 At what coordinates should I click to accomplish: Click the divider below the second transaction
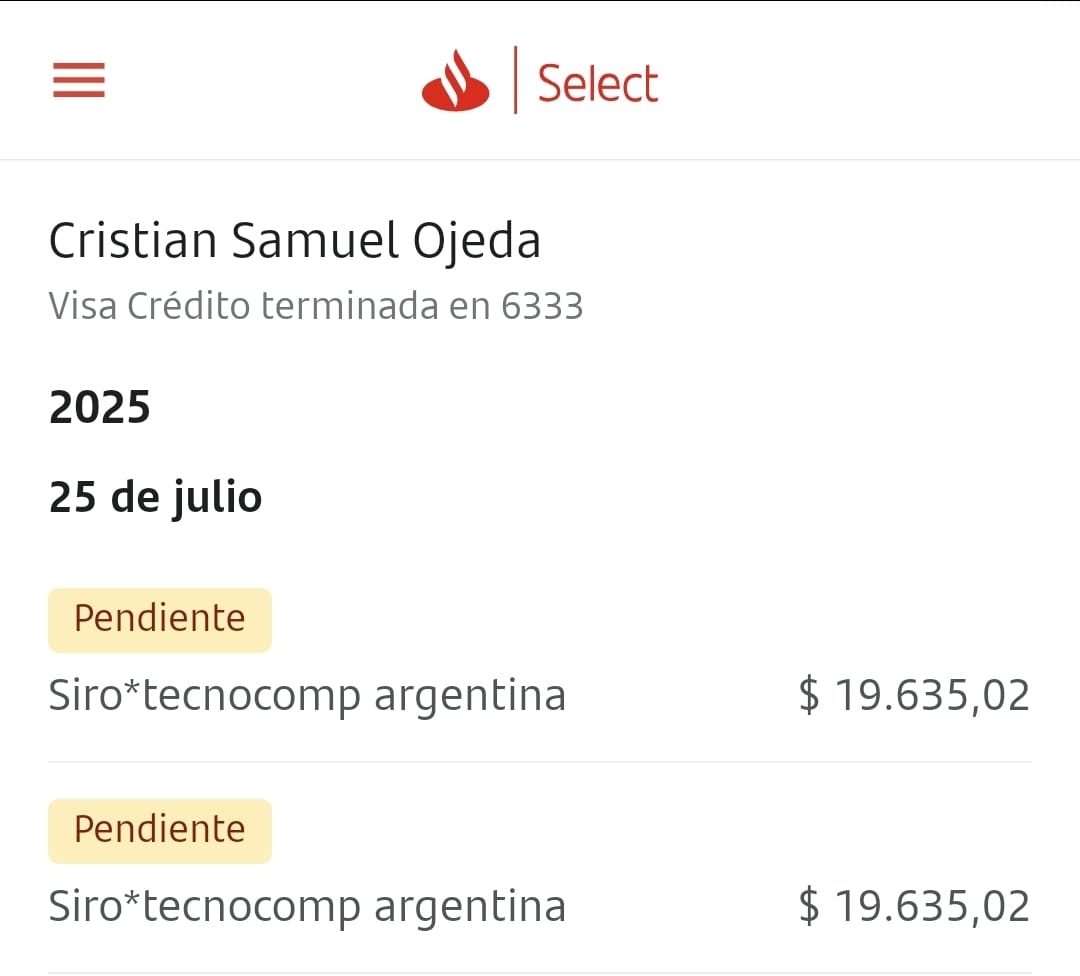pyautogui.click(x=540, y=972)
